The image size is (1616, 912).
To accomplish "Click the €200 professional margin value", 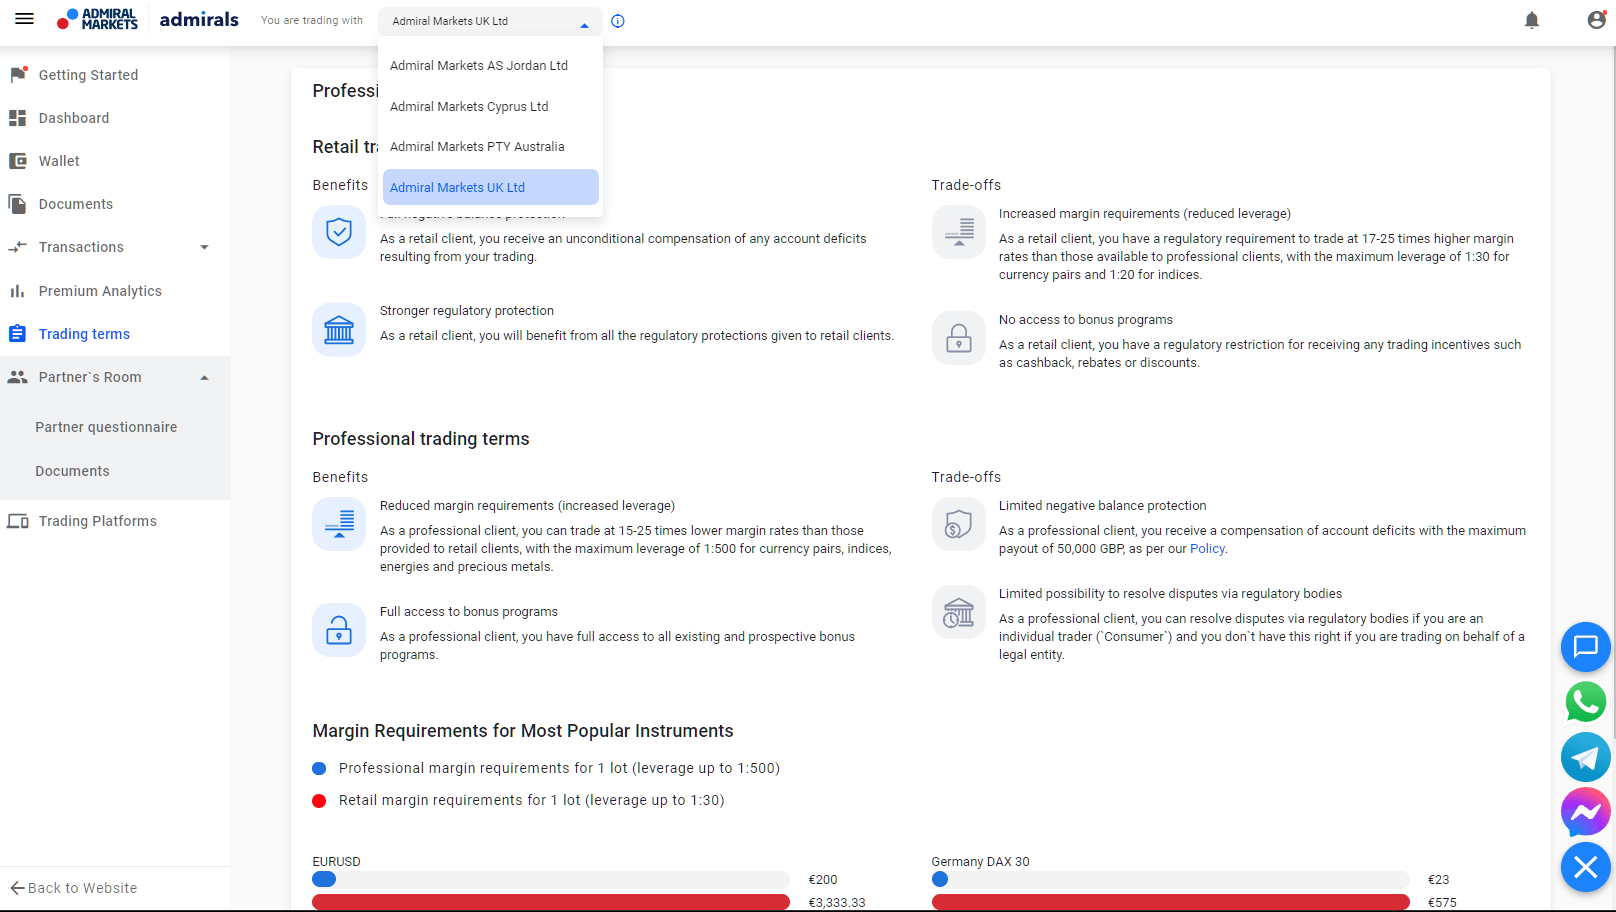I will 823,880.
